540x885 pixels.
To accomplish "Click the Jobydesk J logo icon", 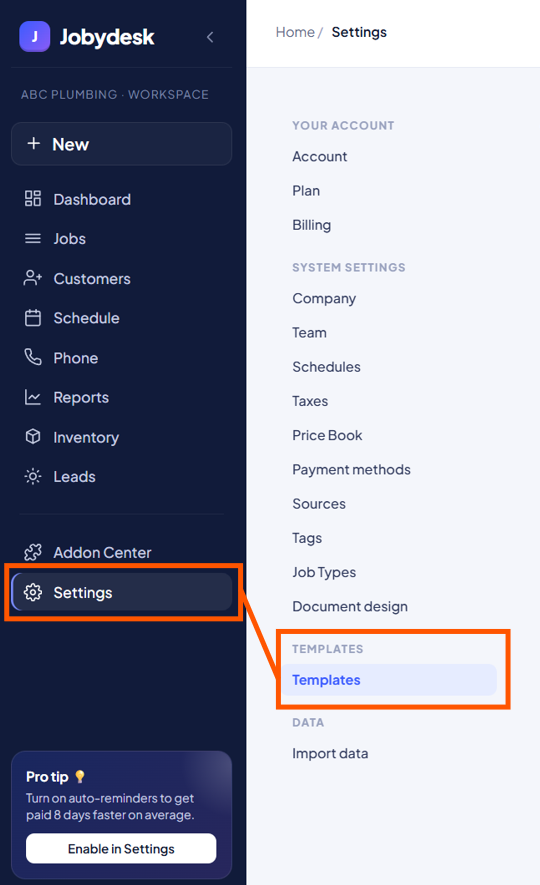I will pyautogui.click(x=34, y=37).
